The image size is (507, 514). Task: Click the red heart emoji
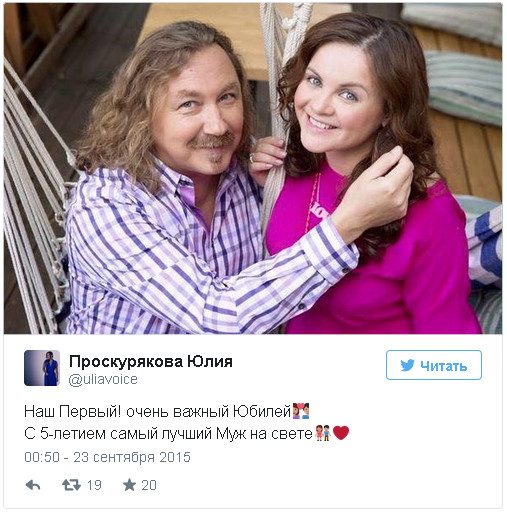coord(341,433)
